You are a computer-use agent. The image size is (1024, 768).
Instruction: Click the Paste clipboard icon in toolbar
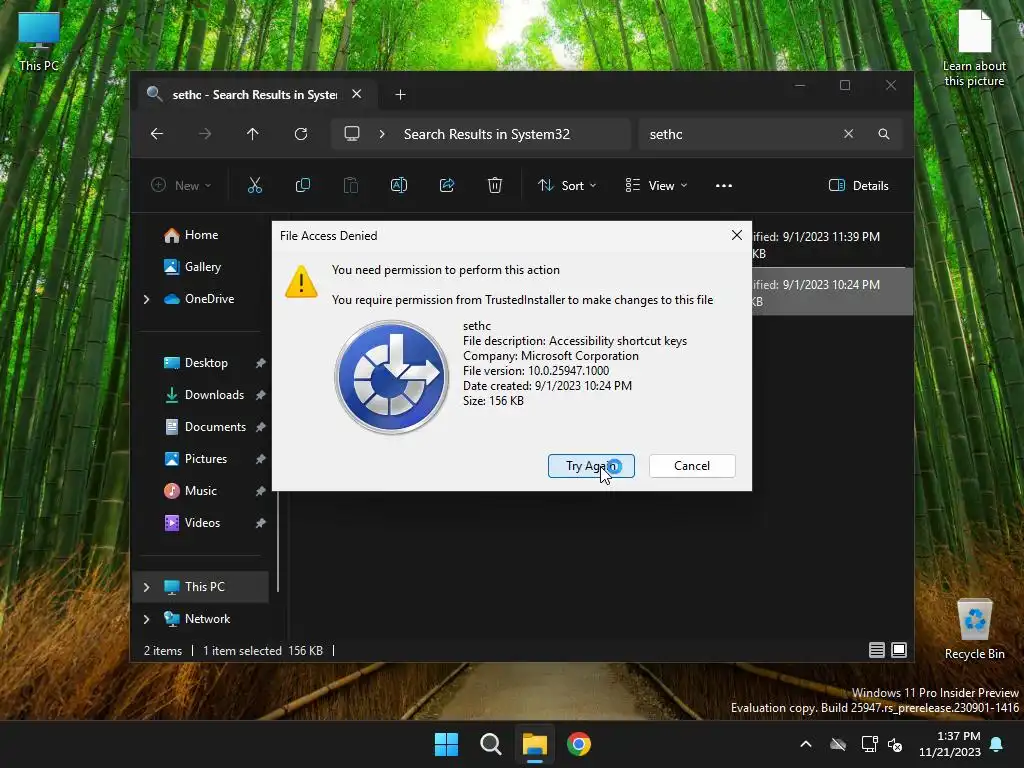point(351,185)
